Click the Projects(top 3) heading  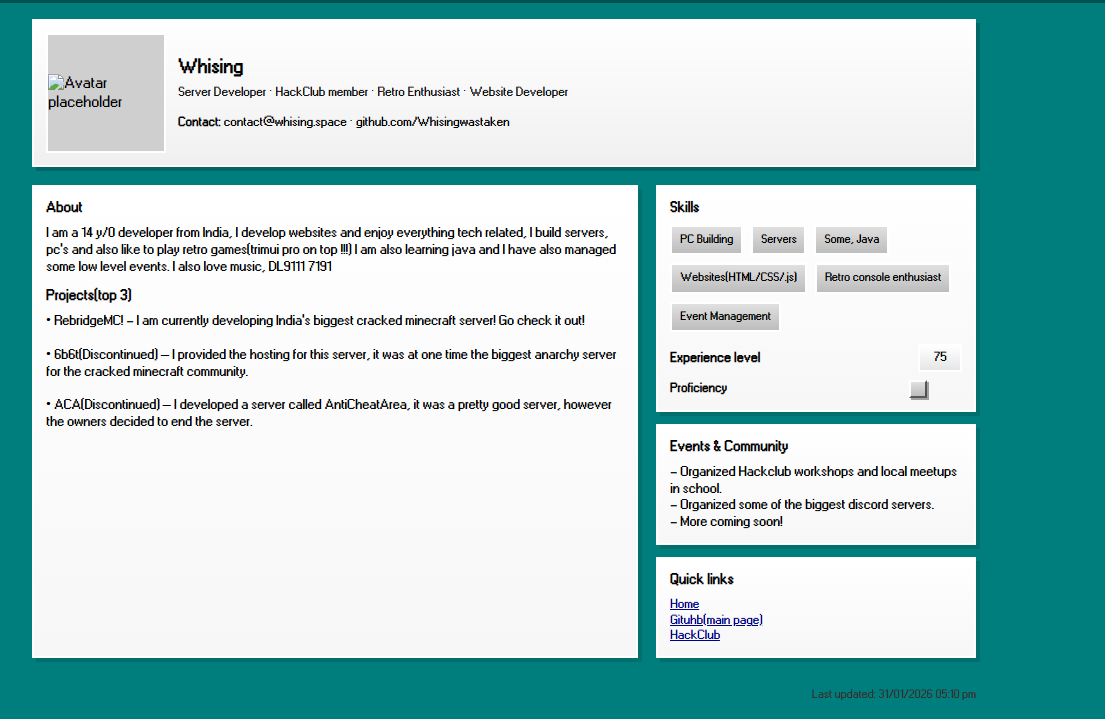[89, 295]
